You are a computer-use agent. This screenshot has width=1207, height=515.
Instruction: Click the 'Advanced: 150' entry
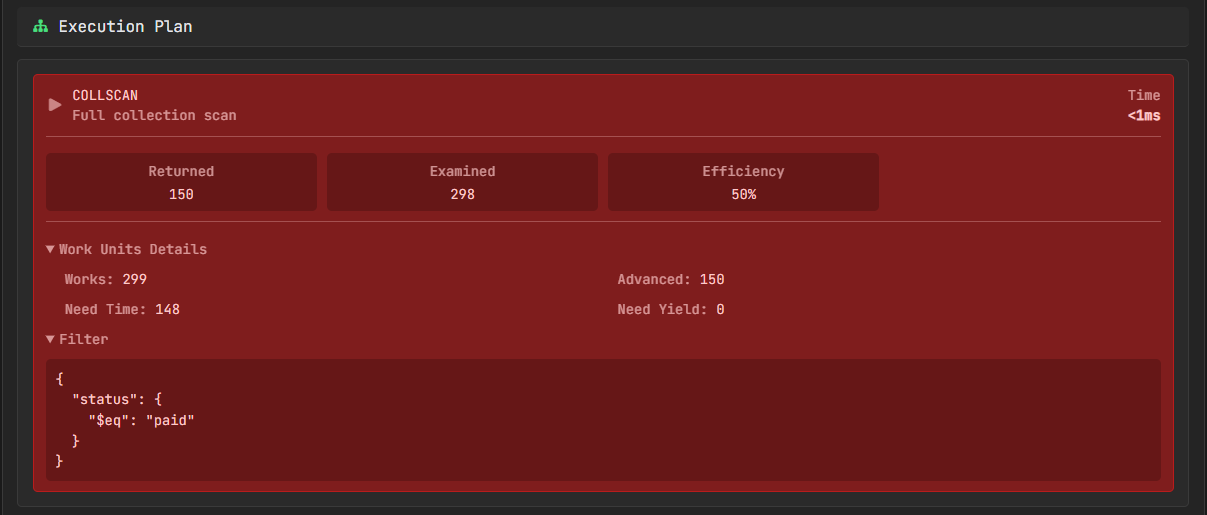pos(671,279)
